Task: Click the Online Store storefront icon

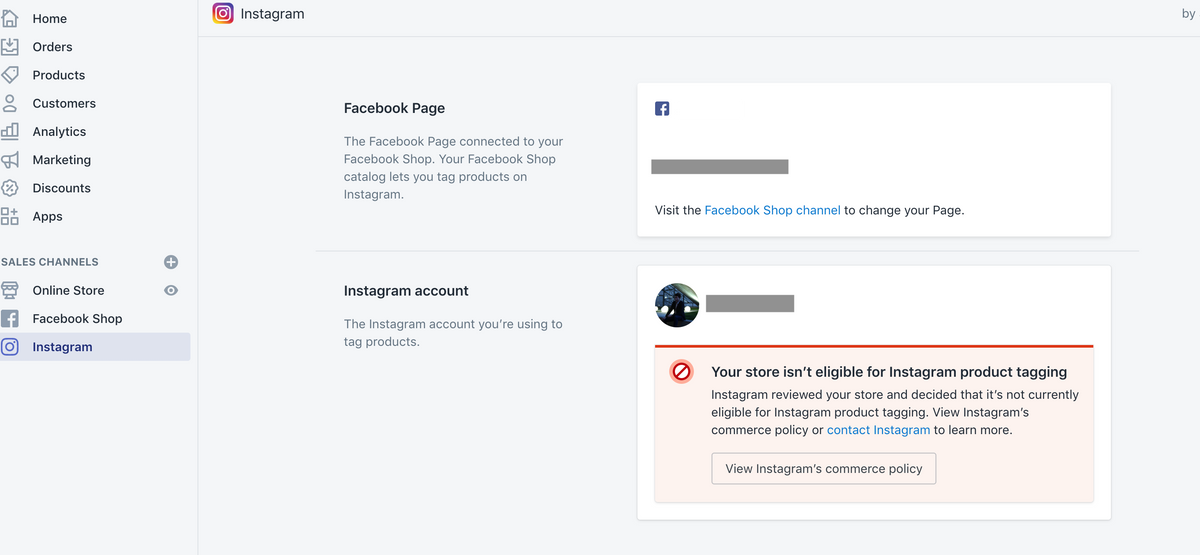Action: tap(10, 290)
